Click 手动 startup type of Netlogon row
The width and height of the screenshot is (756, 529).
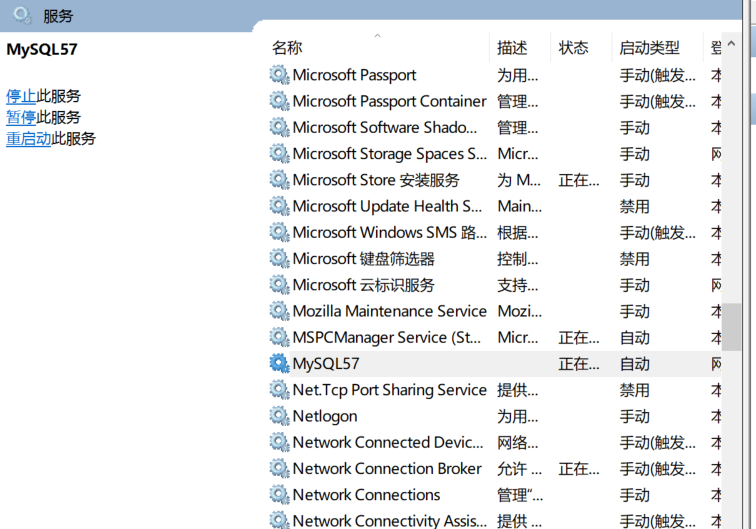click(634, 416)
